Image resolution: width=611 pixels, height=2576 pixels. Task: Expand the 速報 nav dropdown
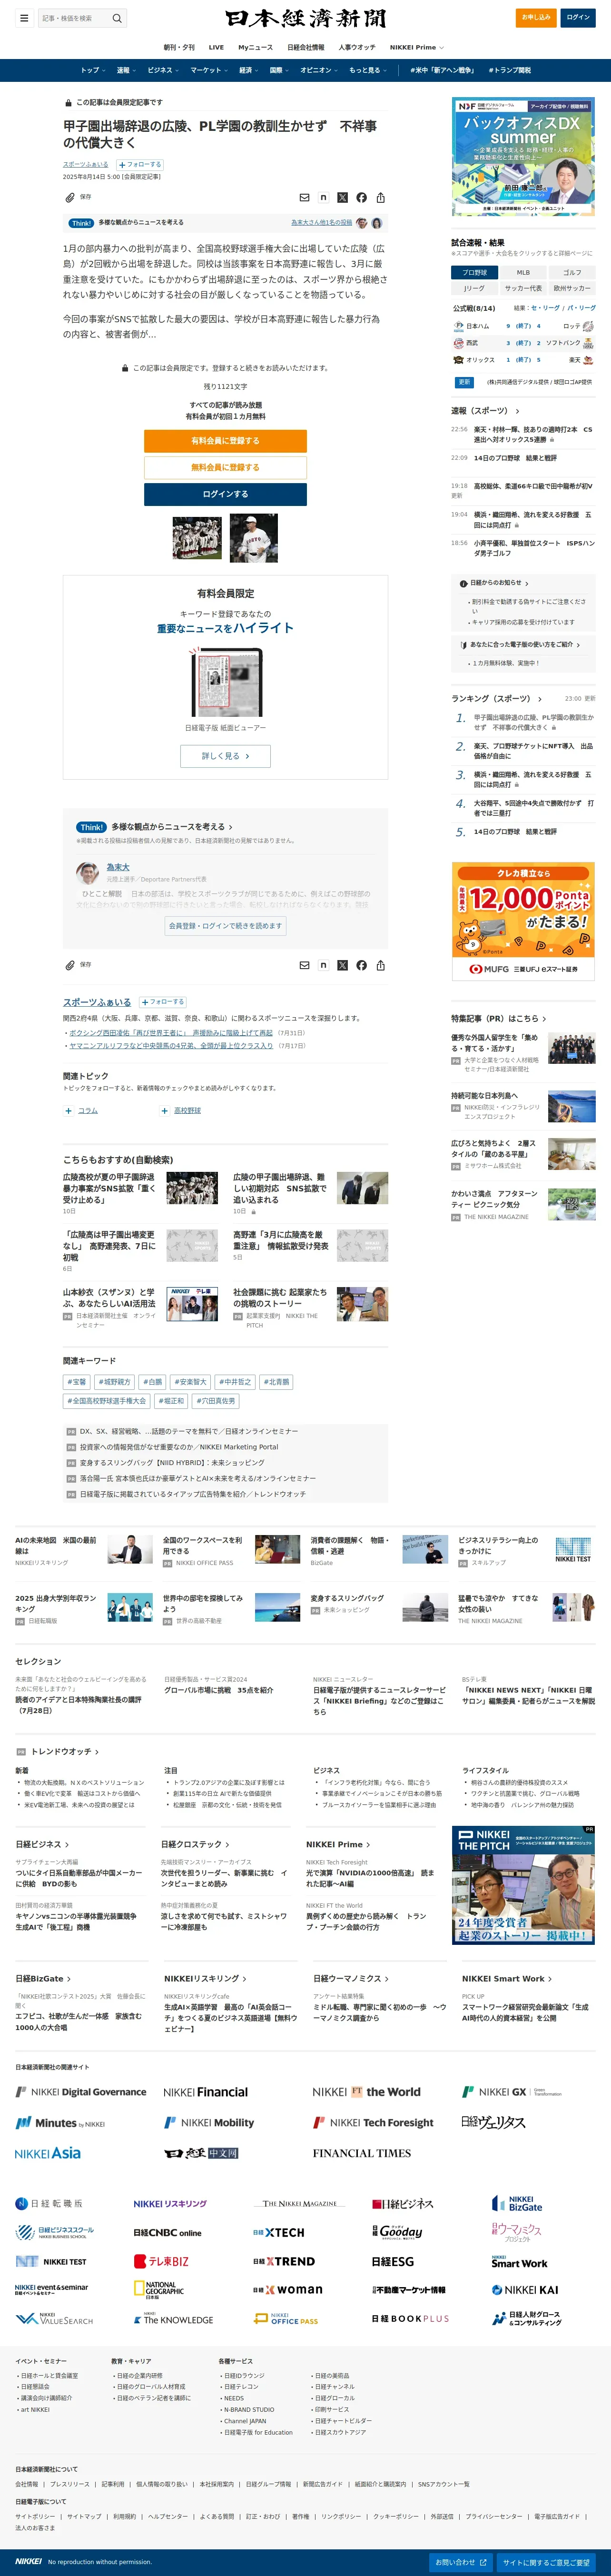(126, 70)
